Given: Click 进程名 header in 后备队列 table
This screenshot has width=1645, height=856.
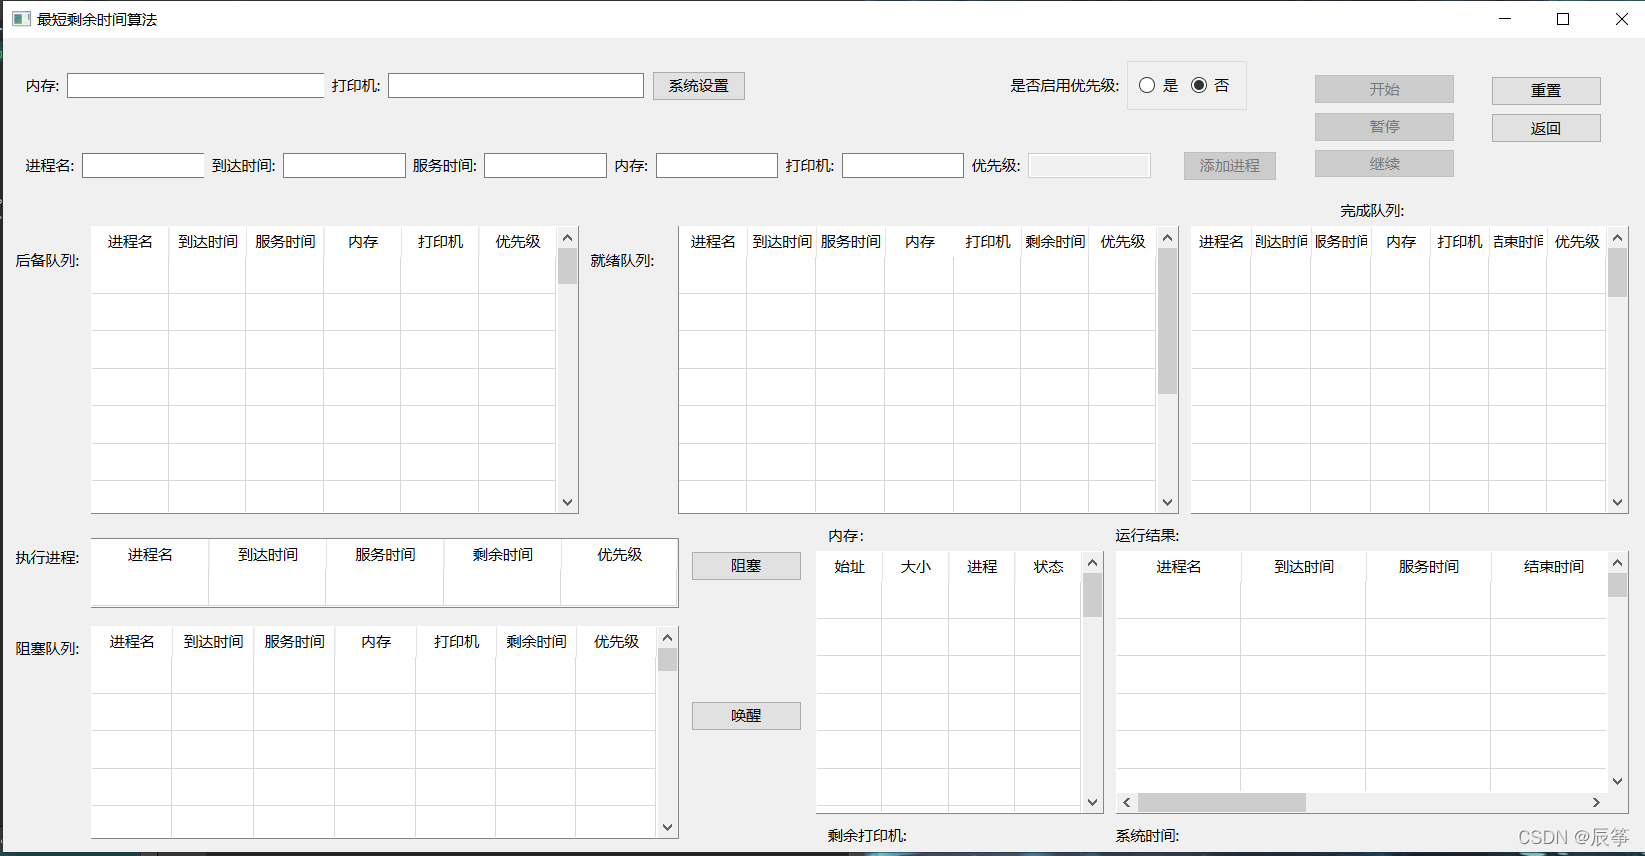Looking at the screenshot, I should [x=130, y=242].
